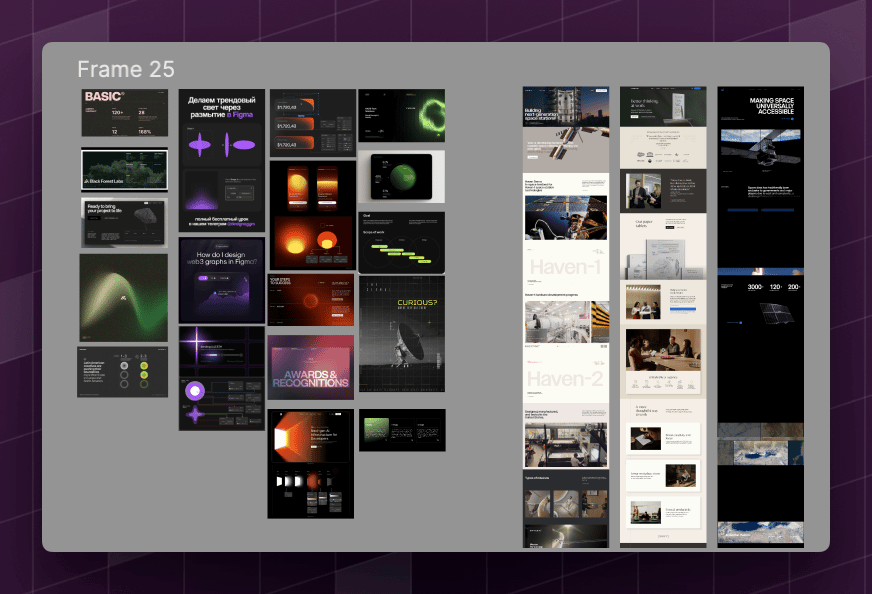Select "Making Space Universally Accessible" page screenshot
Screen dimensions: 872x594
761,317
